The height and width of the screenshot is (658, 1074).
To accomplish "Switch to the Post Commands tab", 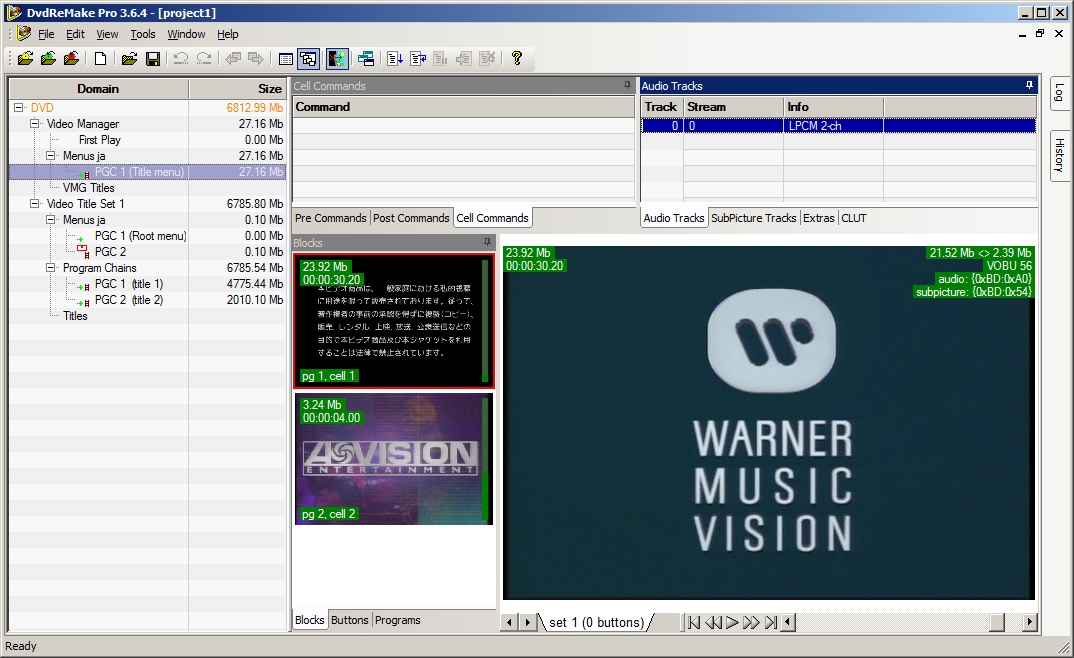I will (411, 218).
